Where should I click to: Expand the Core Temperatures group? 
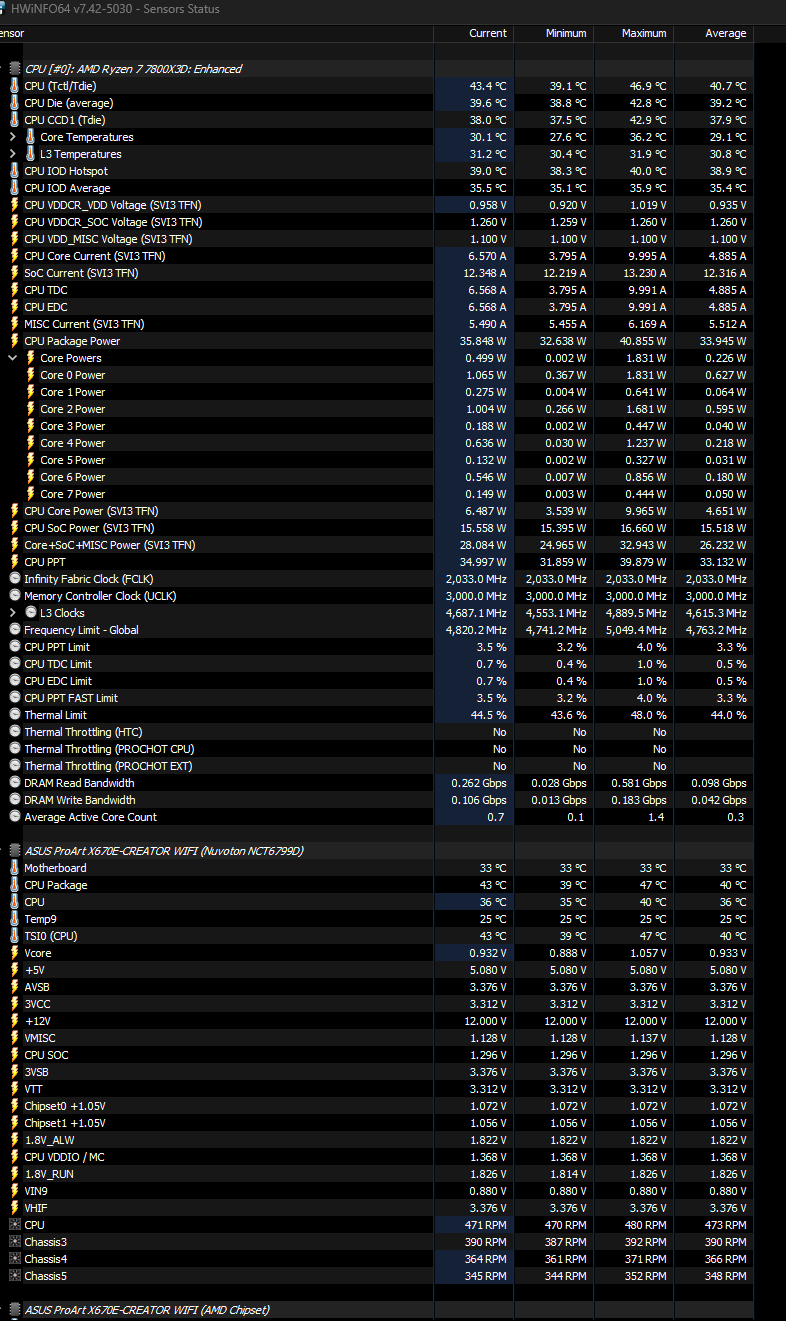coord(13,137)
